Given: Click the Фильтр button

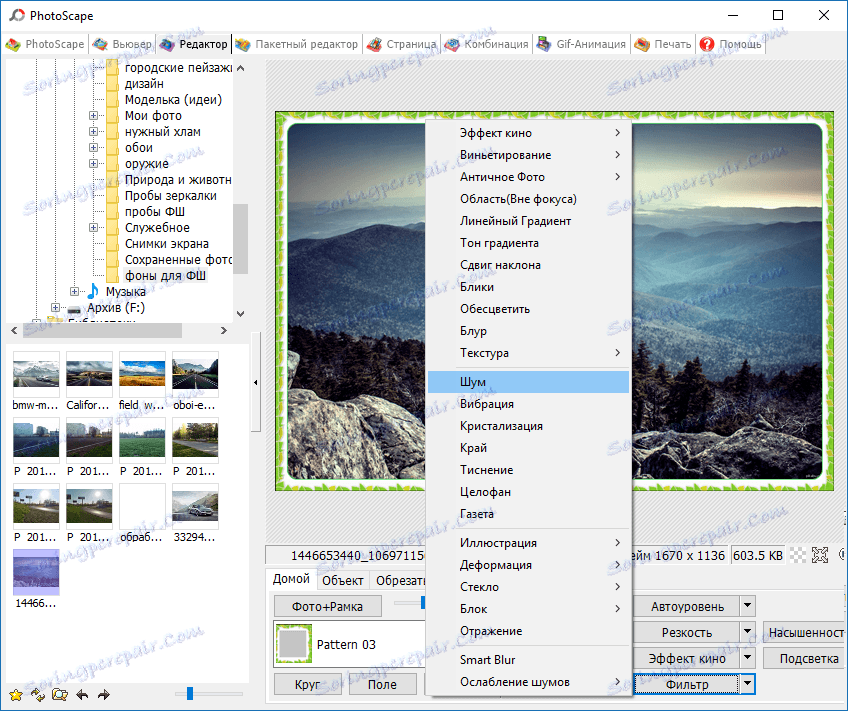Looking at the screenshot, I should tap(686, 685).
